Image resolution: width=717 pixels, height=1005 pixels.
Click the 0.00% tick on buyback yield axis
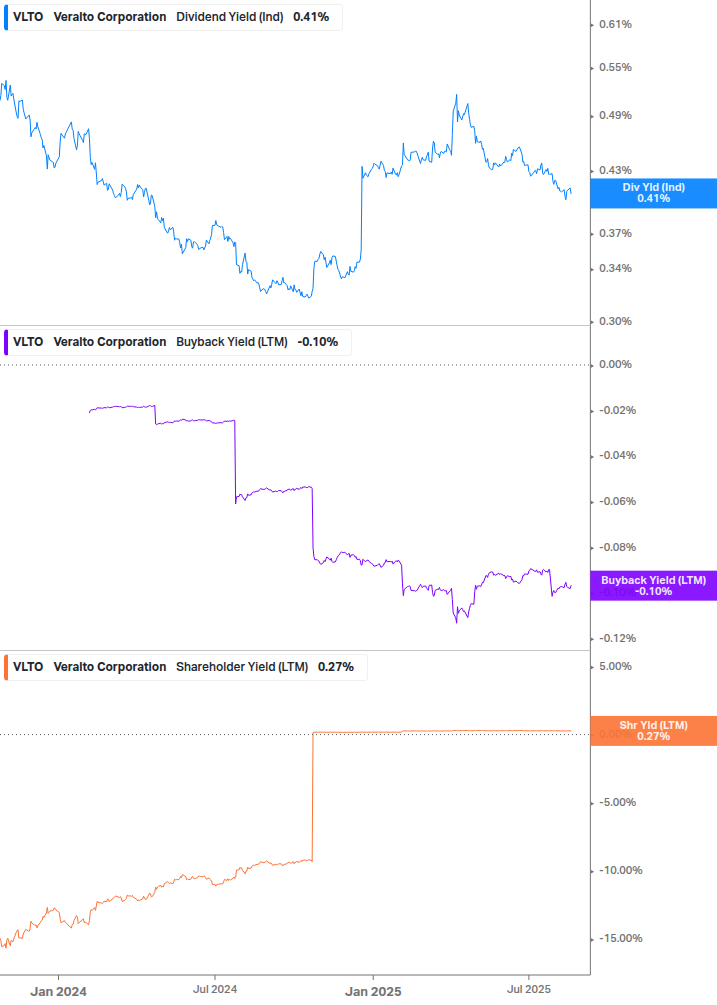[x=615, y=365]
